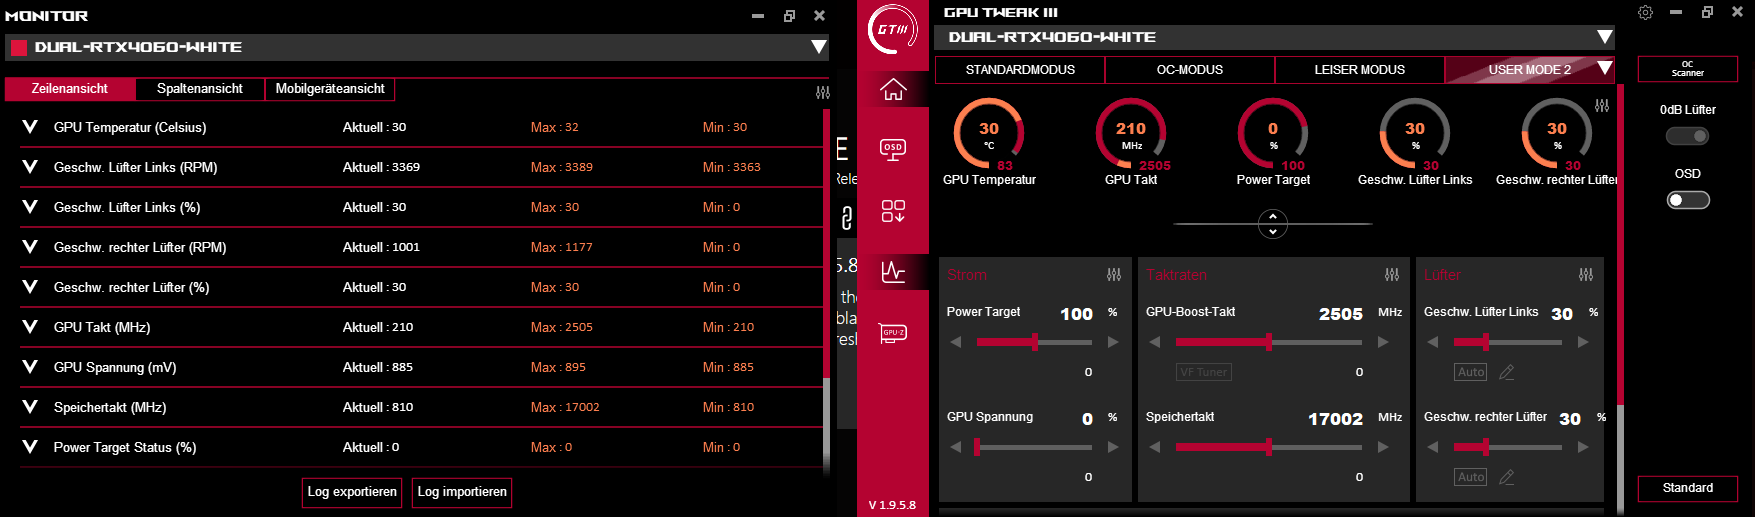The height and width of the screenshot is (517, 1755).
Task: Increase Power Target with right arrow
Action: click(x=1113, y=342)
